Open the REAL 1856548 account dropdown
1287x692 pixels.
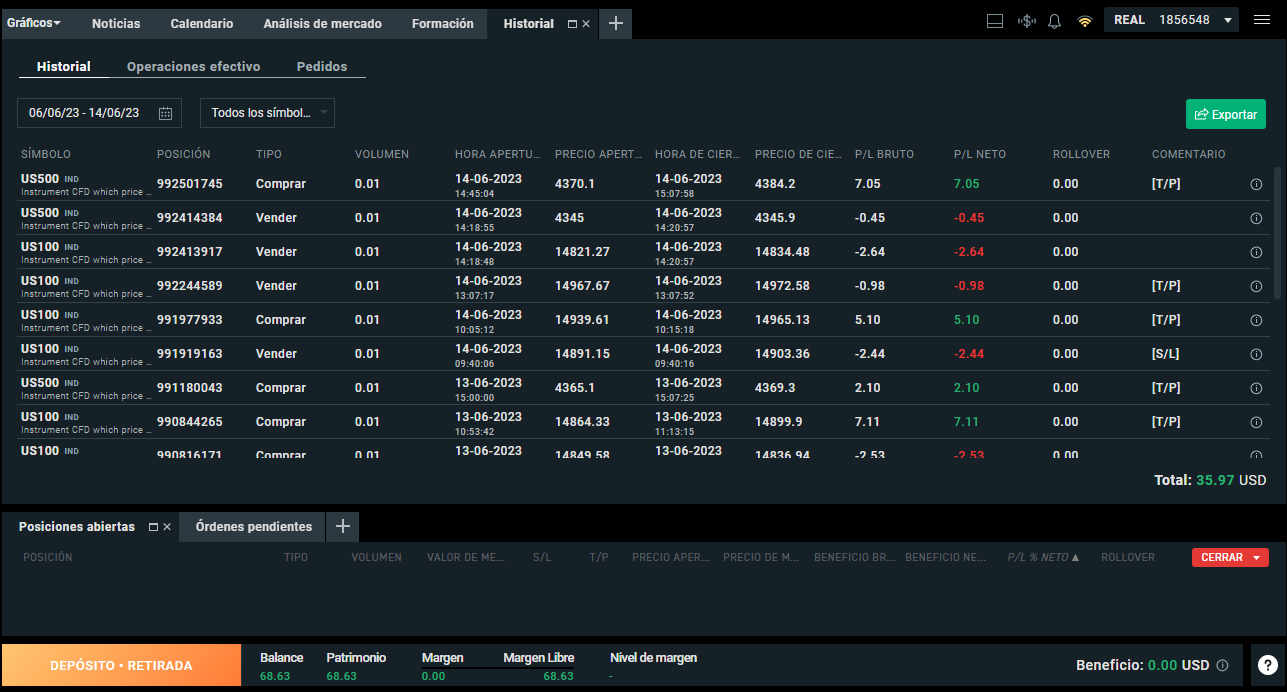pyautogui.click(x=1171, y=20)
